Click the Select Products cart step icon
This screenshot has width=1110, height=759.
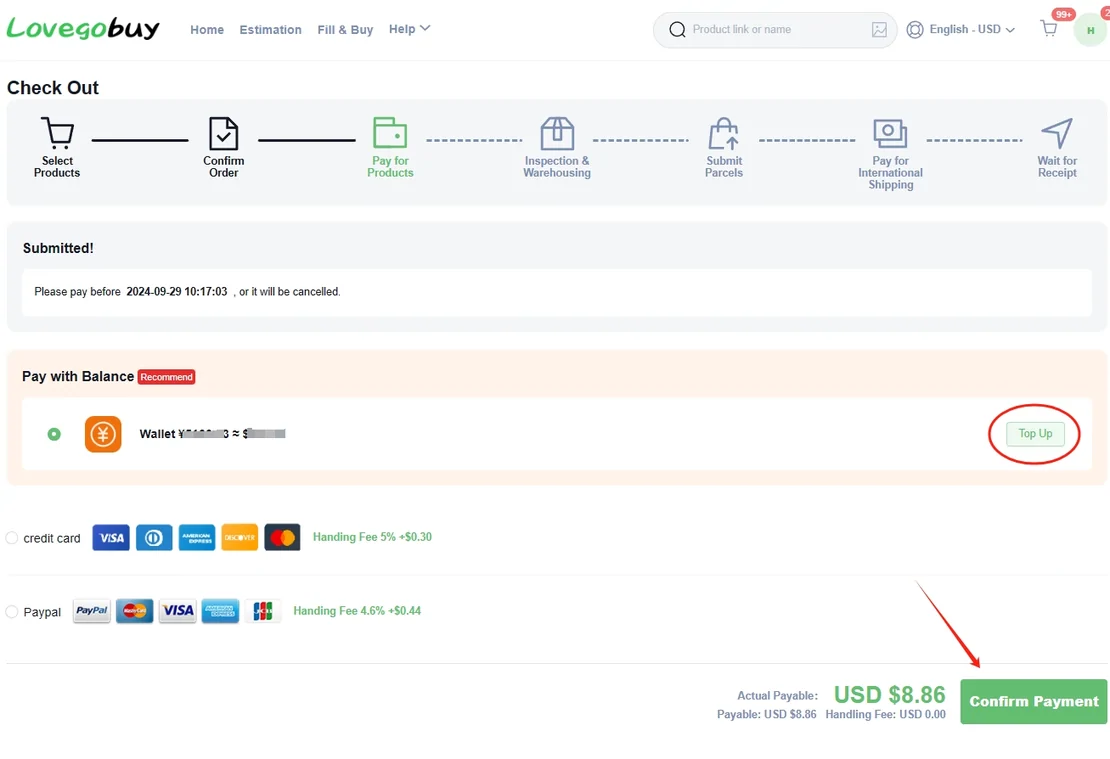57,132
